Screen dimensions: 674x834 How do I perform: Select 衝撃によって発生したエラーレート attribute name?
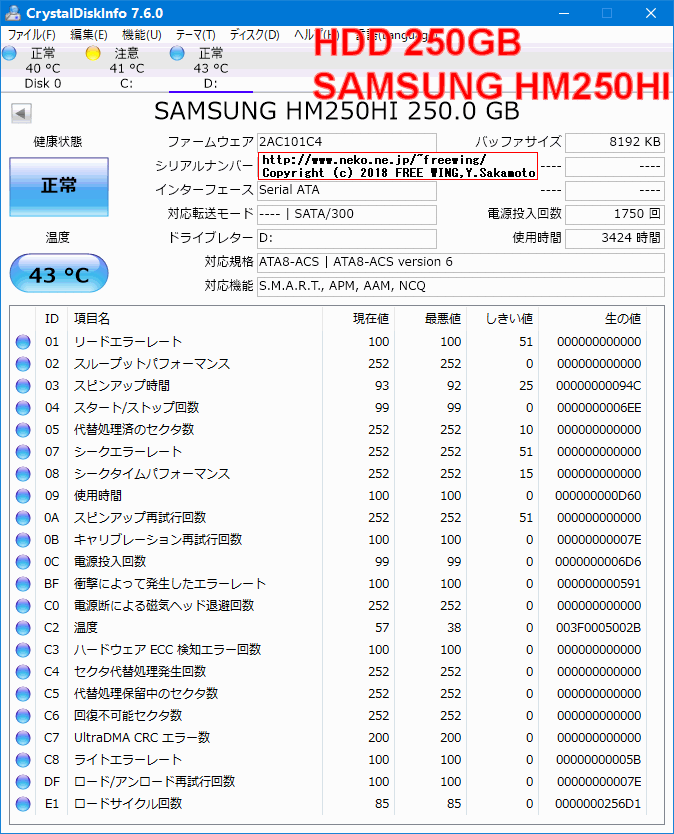tap(170, 584)
